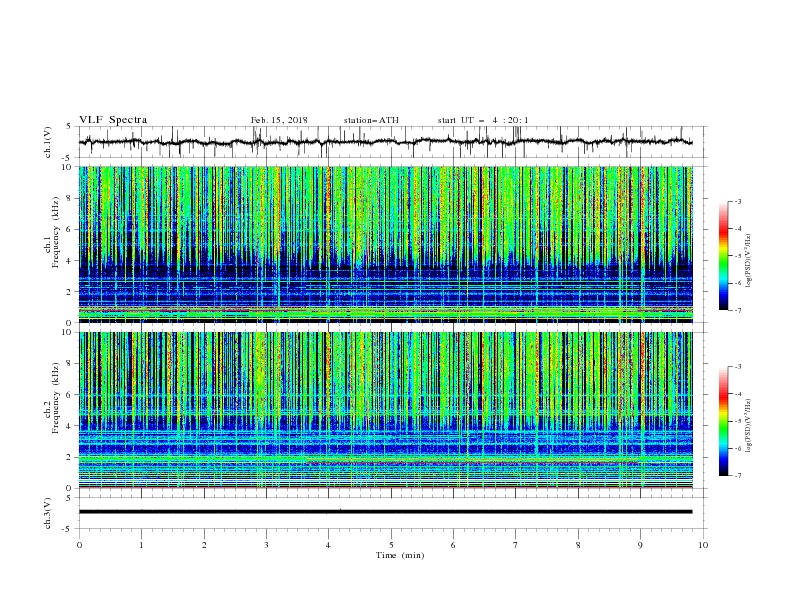This screenshot has height=612, width=792.
Task: Click the "station=ATH" label
Action: point(371,120)
